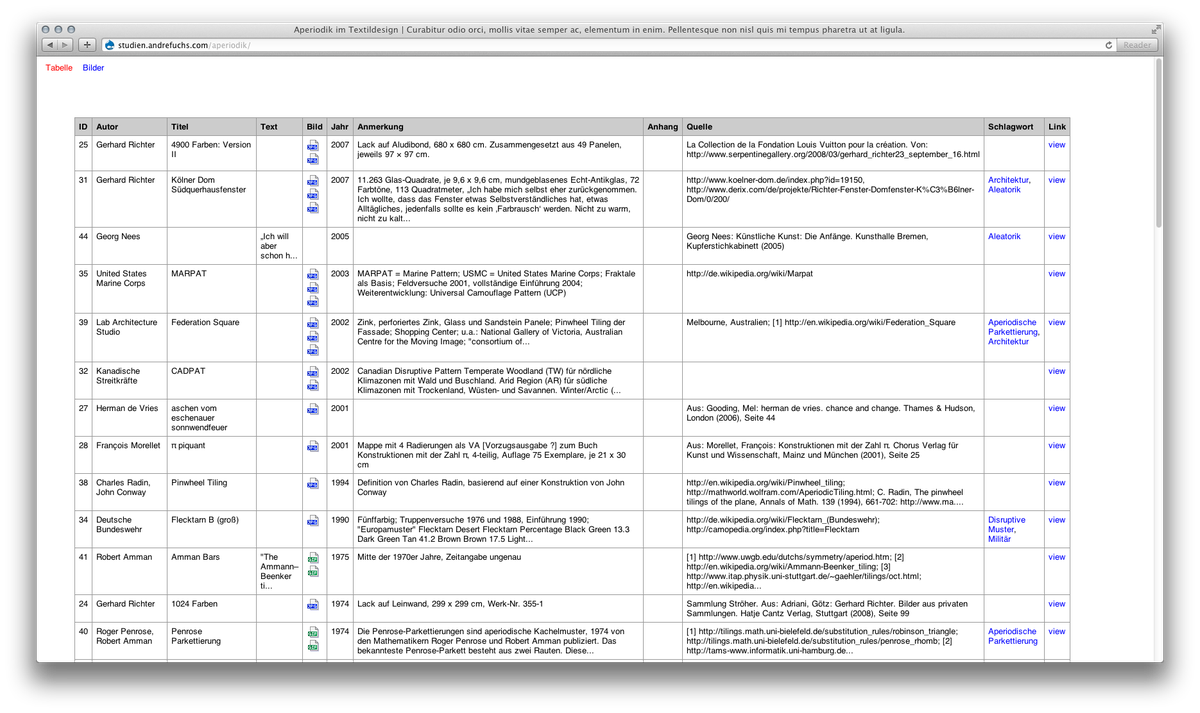Click the image icon in Herman de Vries row
The width and height of the screenshot is (1200, 713).
[313, 409]
